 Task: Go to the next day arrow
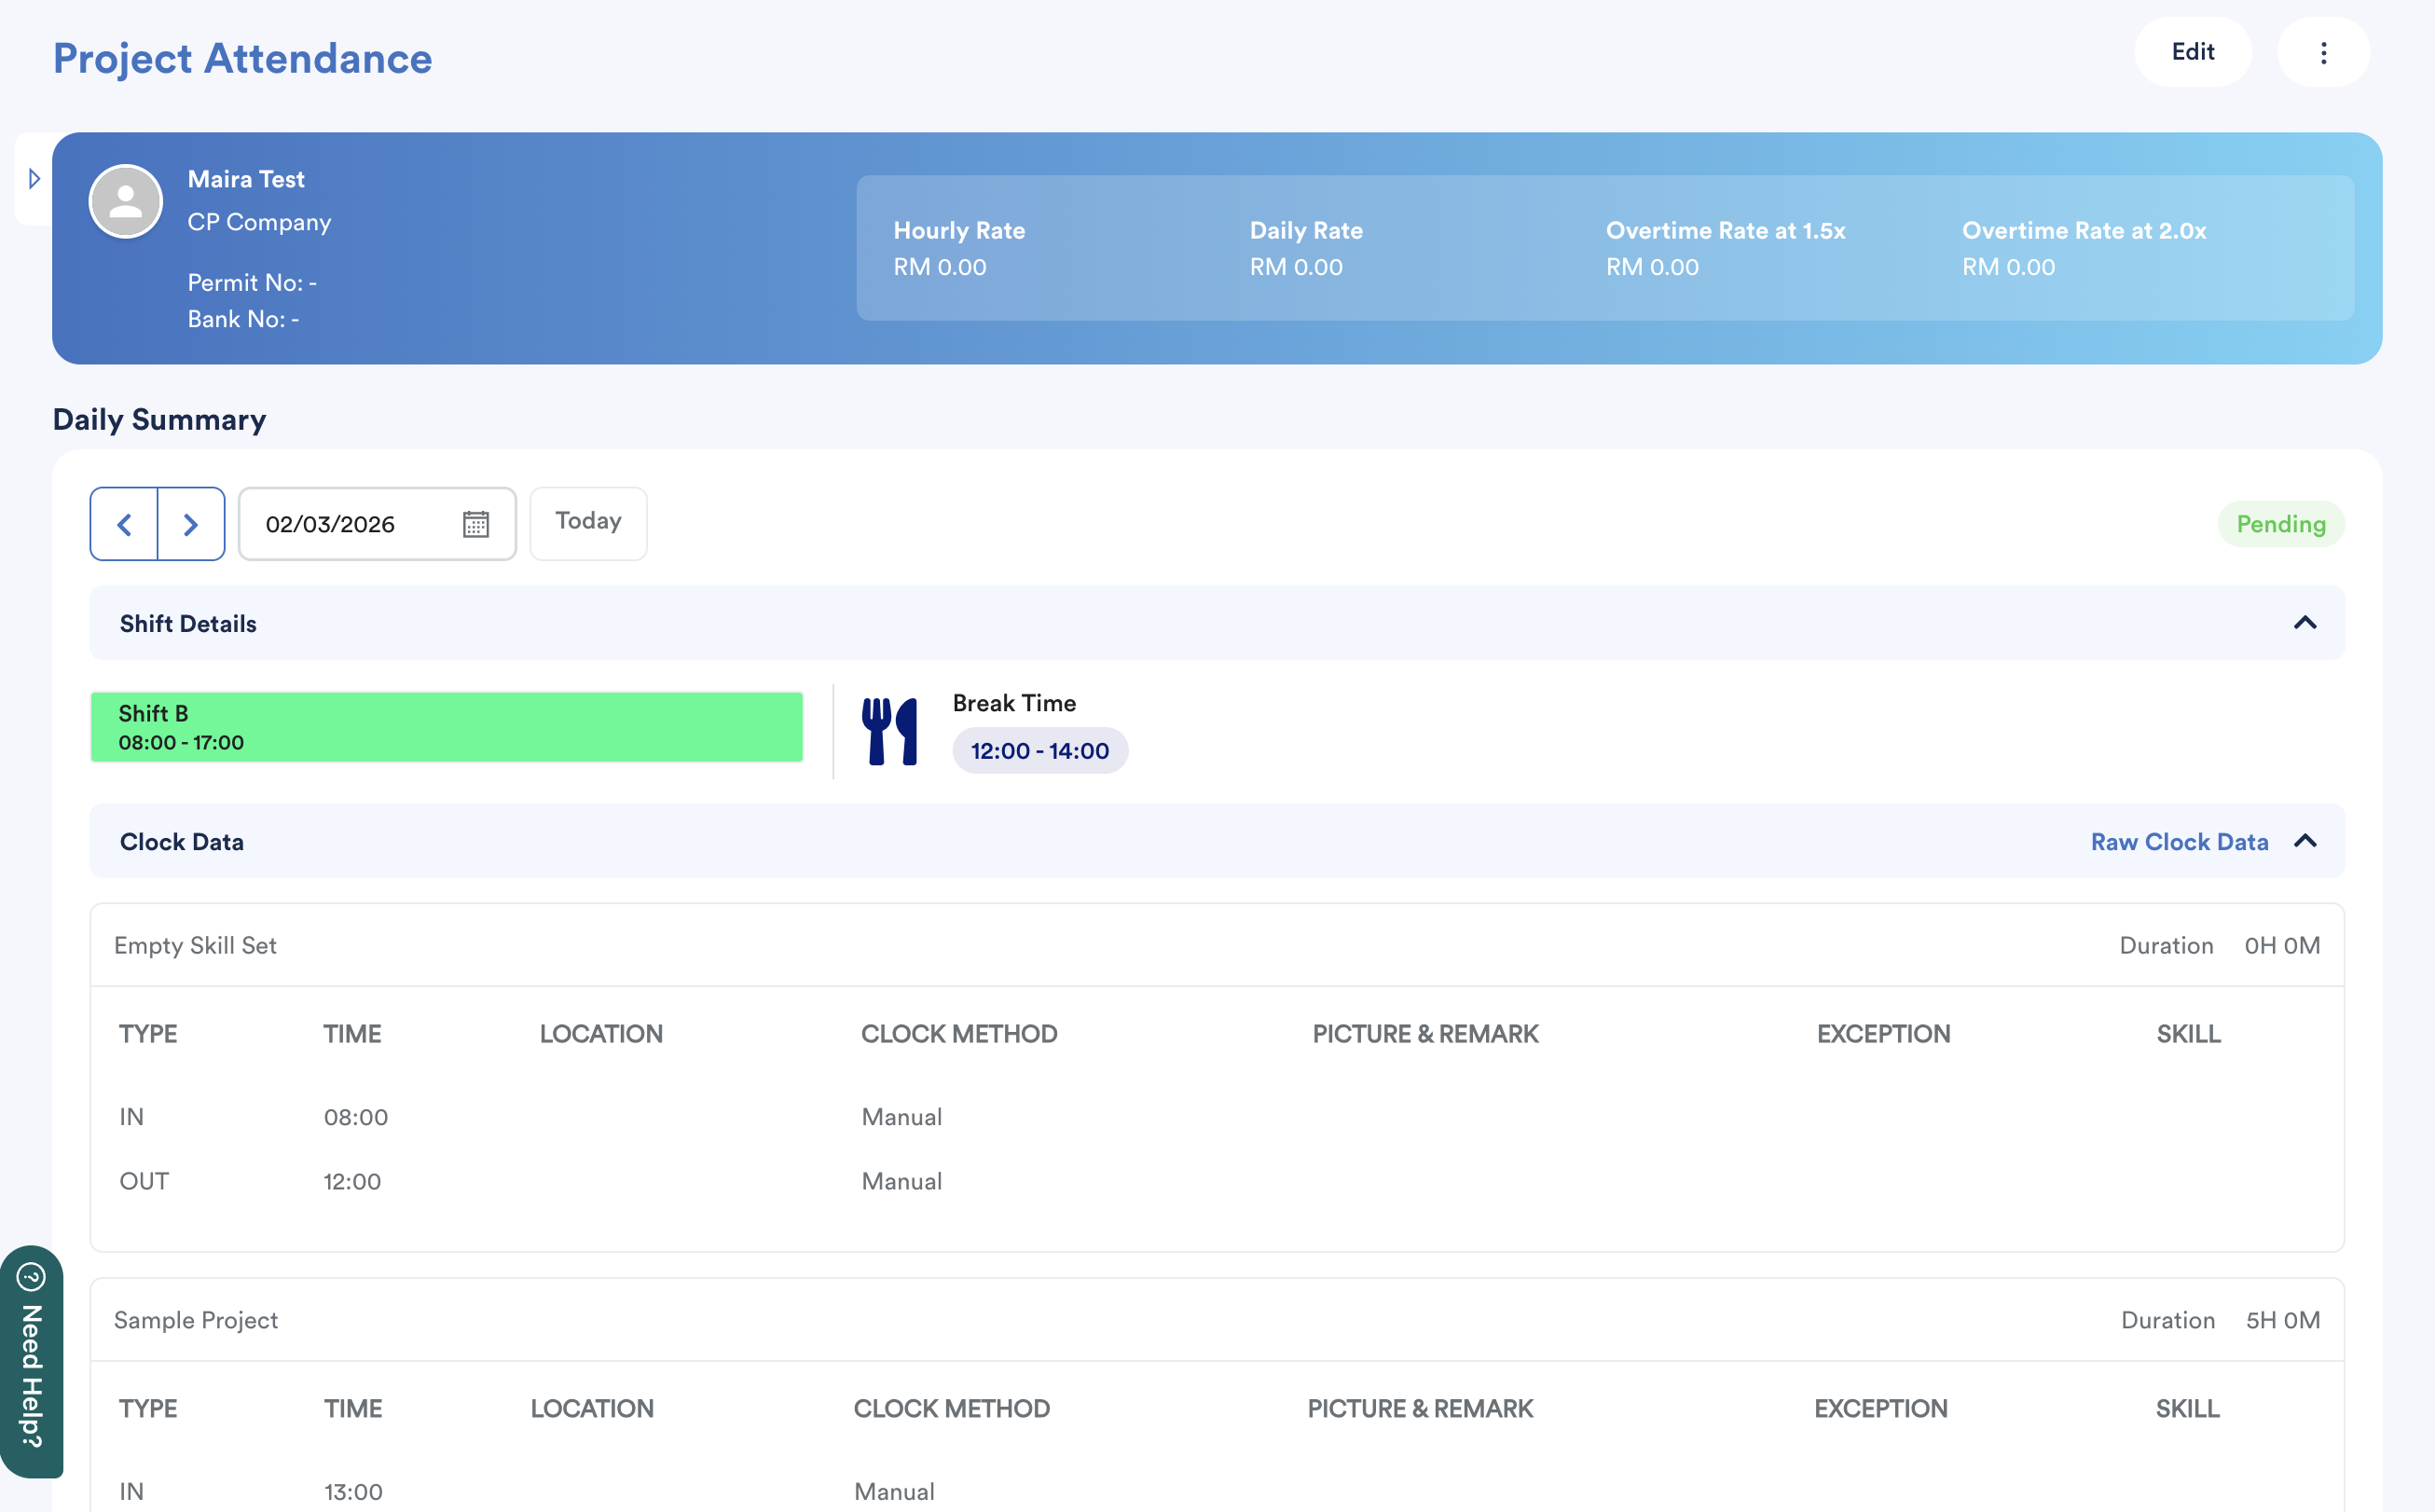[x=191, y=524]
